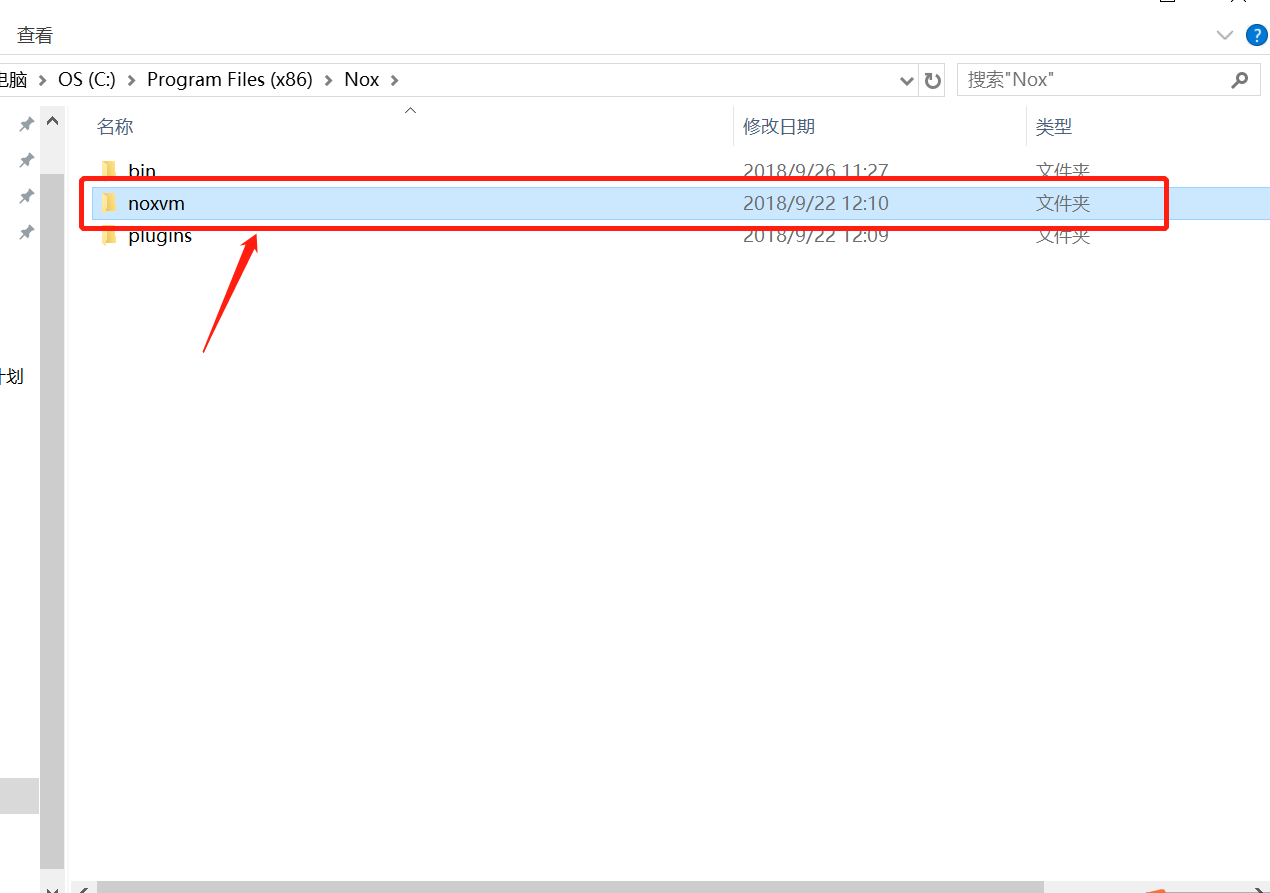The image size is (1270, 893).
Task: Click the topmost pin icon in navigation pane
Action: pos(27,124)
